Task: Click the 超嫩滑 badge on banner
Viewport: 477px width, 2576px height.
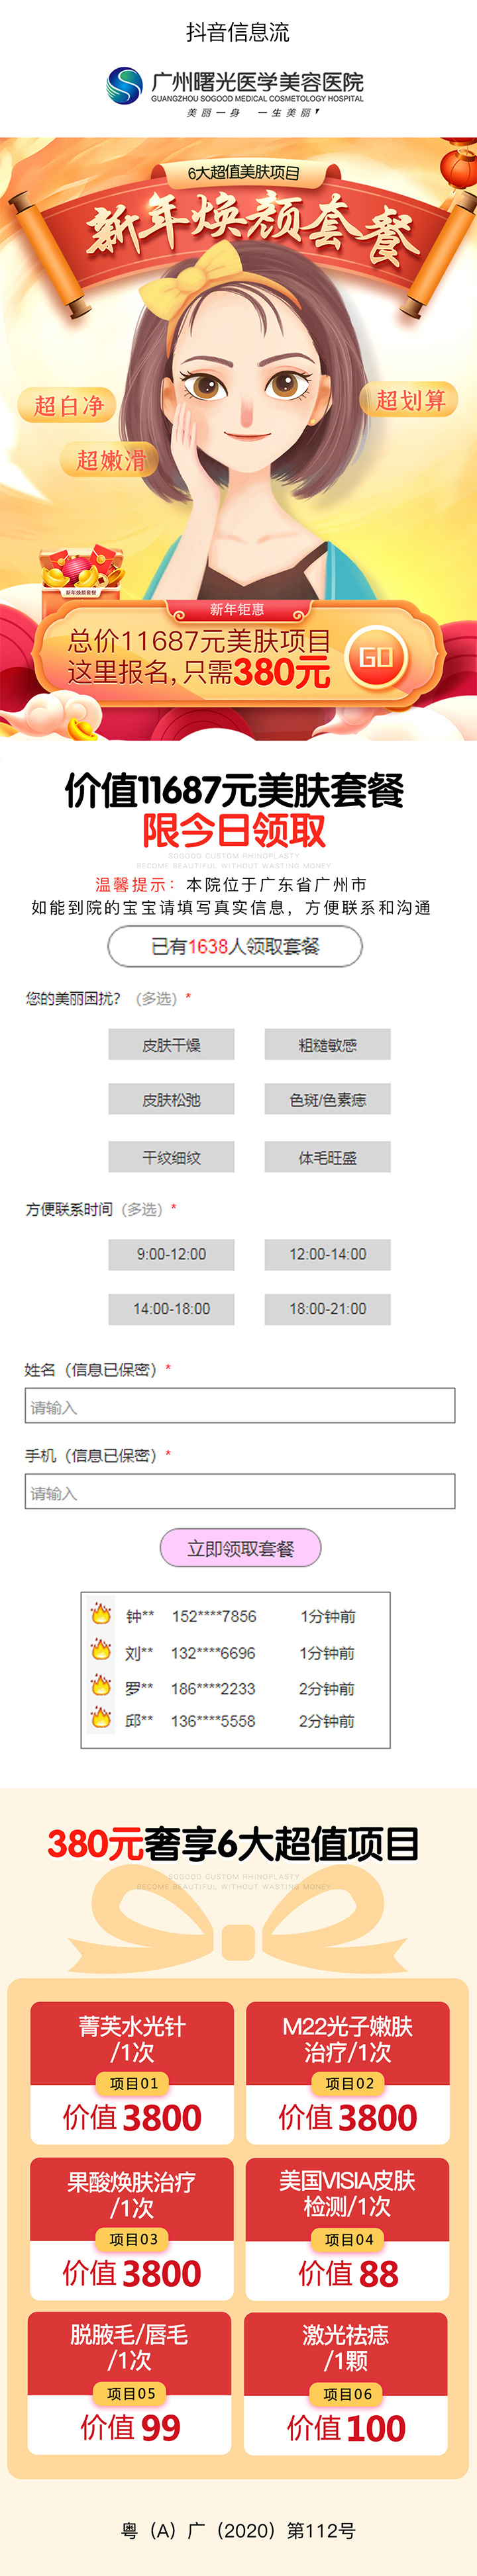Action: (111, 460)
